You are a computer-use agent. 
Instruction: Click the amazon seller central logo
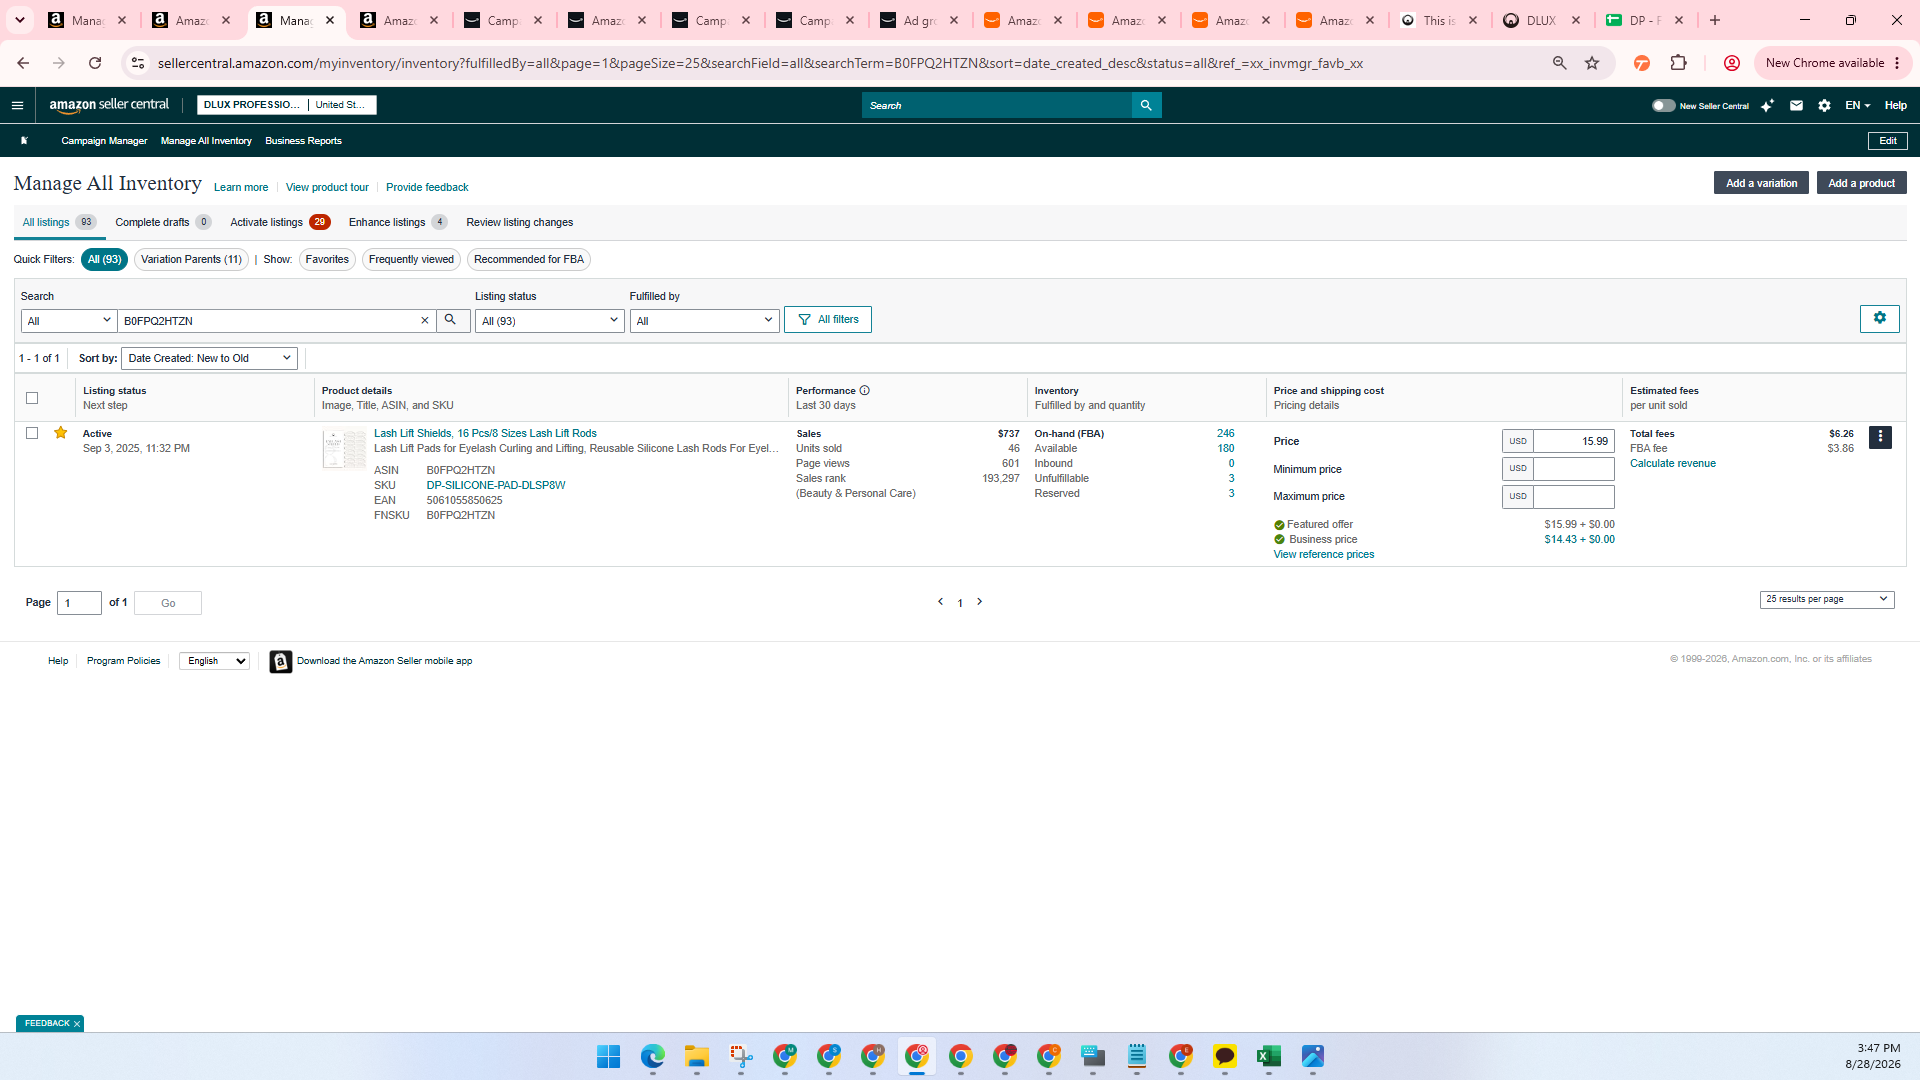pyautogui.click(x=109, y=105)
